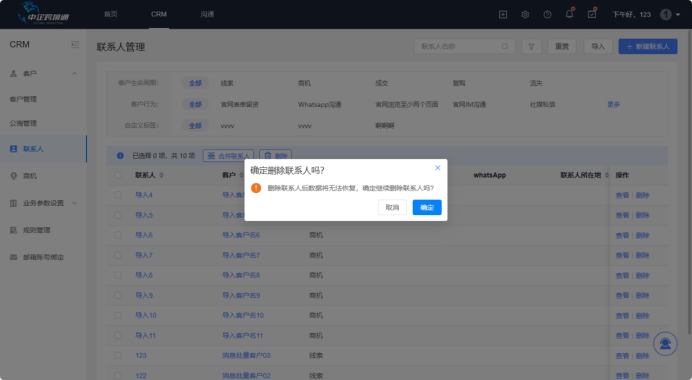Click the search magnifier icon
The height and width of the screenshot is (380, 692).
click(x=505, y=46)
